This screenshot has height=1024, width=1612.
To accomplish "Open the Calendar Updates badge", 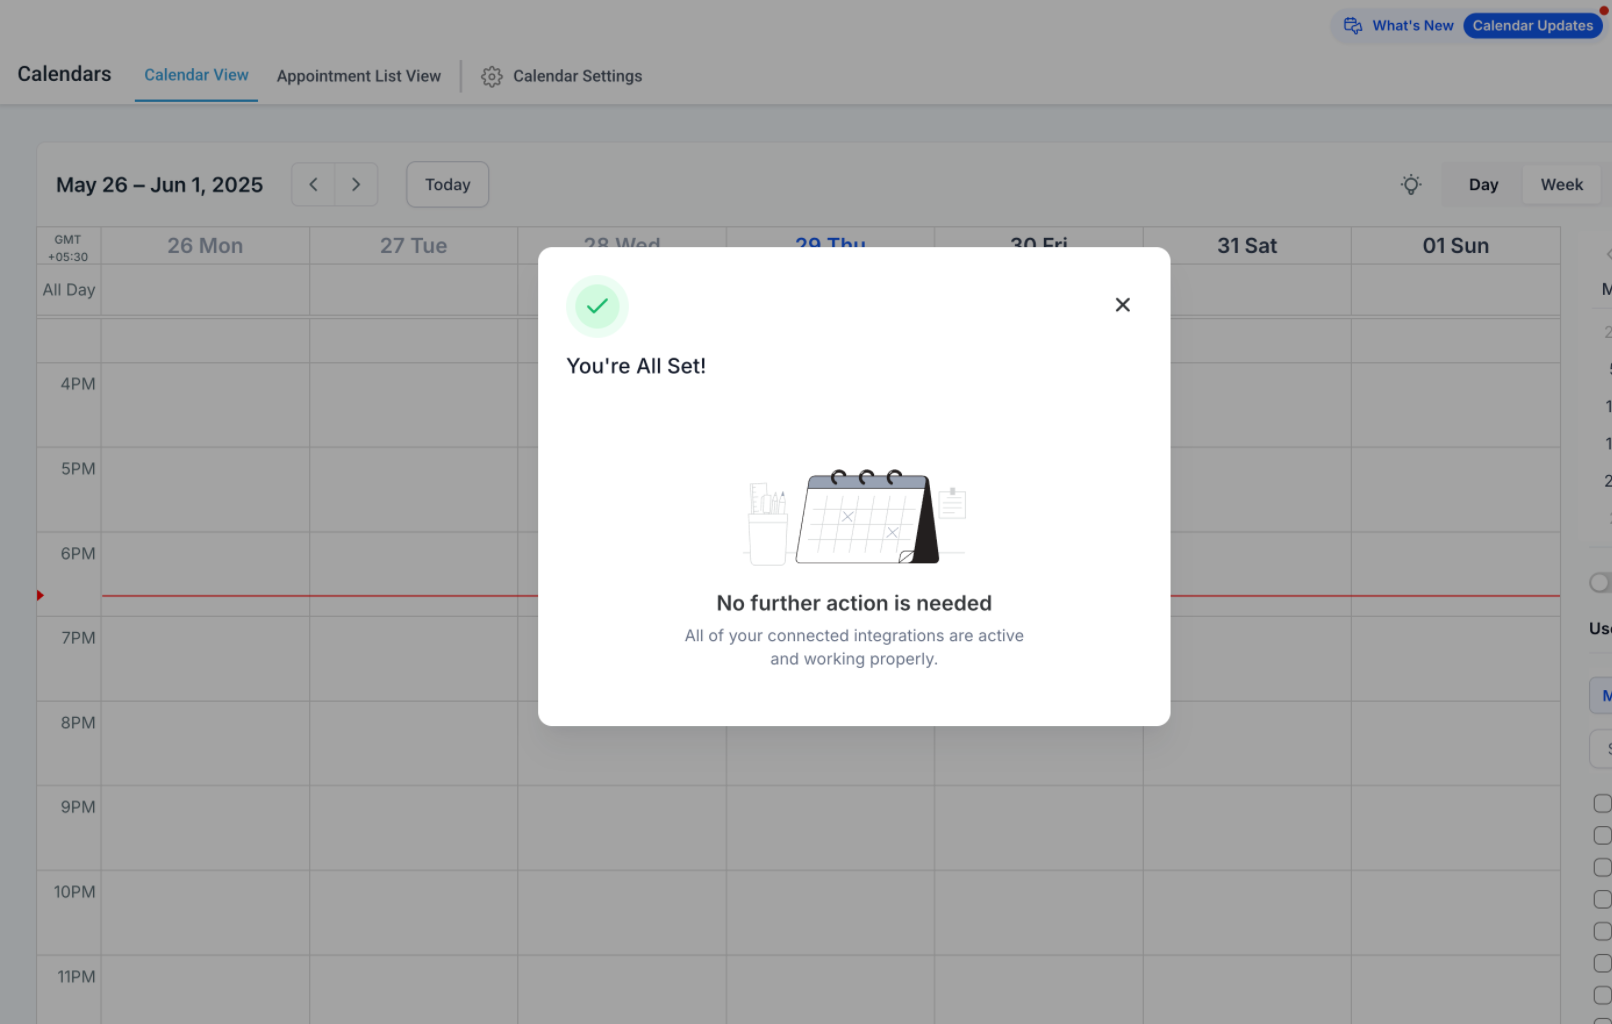I will (1532, 26).
